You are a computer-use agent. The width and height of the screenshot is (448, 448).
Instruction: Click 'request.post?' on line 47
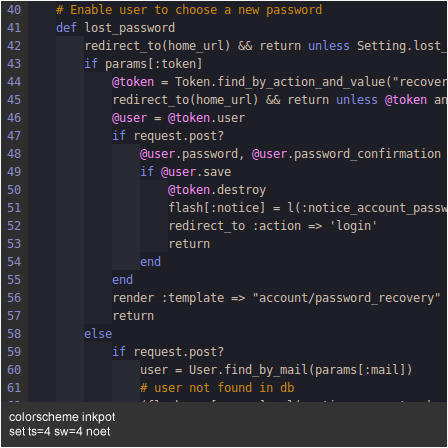point(179,136)
